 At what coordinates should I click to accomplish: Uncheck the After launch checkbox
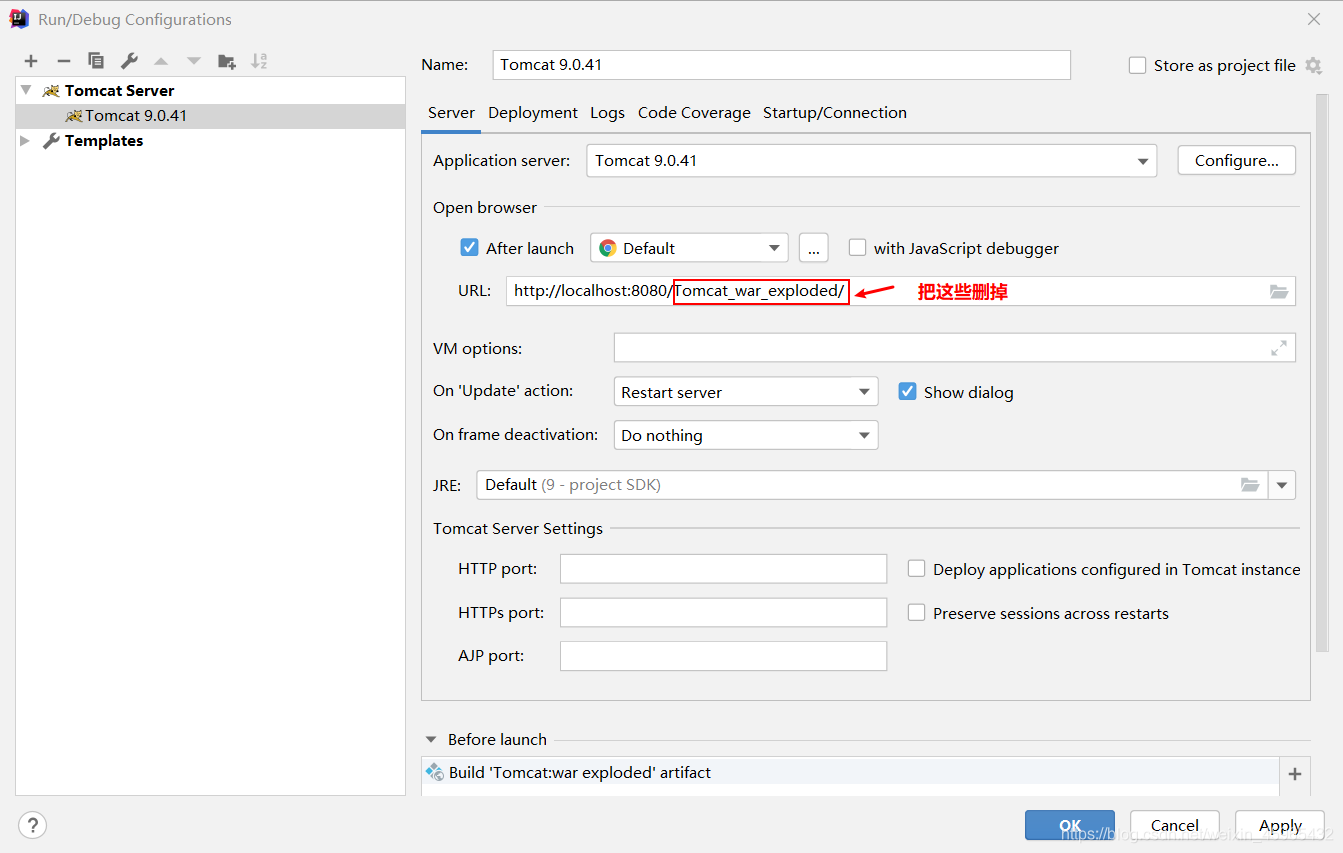(469, 248)
